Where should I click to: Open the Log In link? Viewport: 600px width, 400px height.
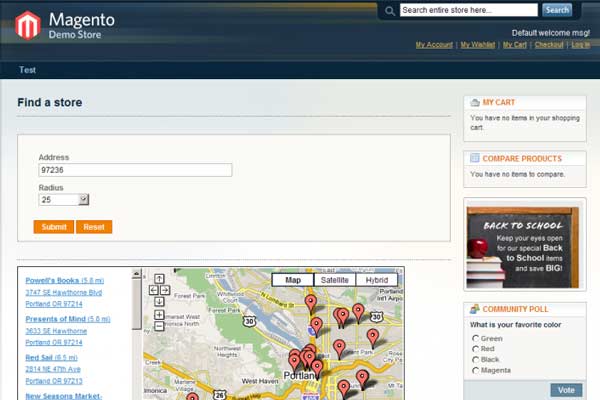coord(580,45)
